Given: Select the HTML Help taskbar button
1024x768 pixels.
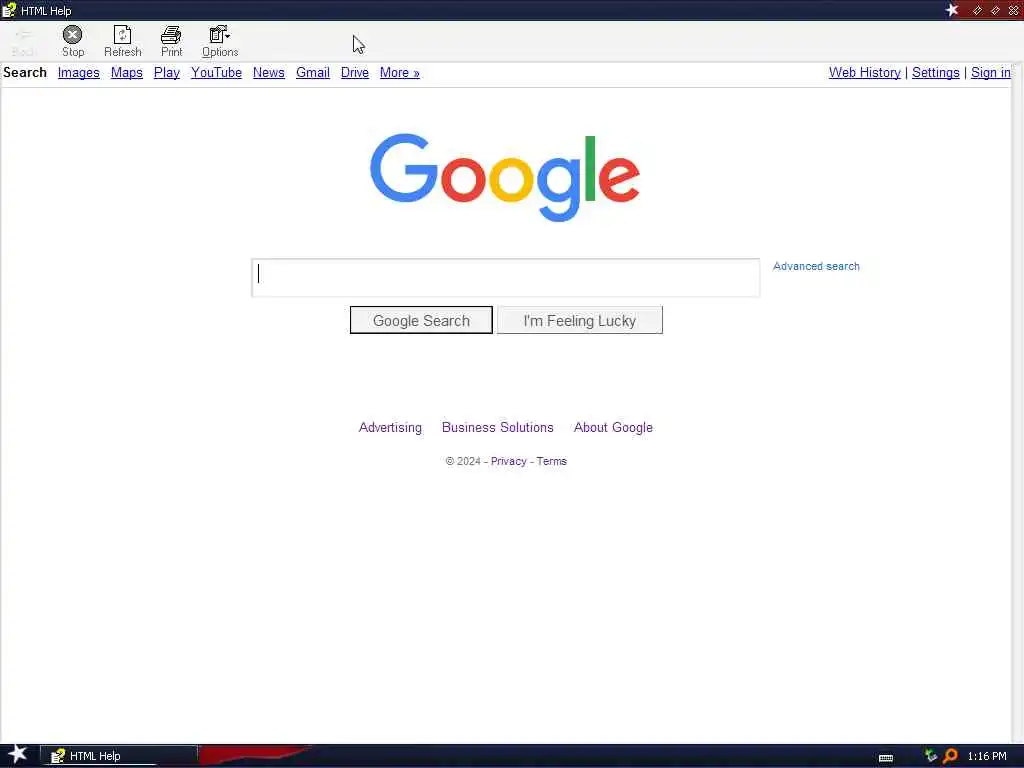Looking at the screenshot, I should (x=119, y=755).
